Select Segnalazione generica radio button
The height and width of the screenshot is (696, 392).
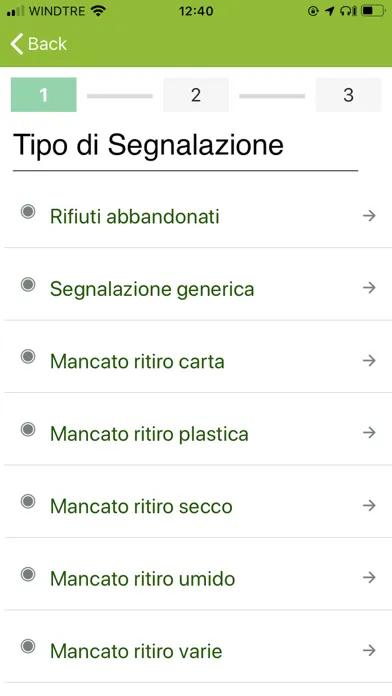tap(28, 284)
